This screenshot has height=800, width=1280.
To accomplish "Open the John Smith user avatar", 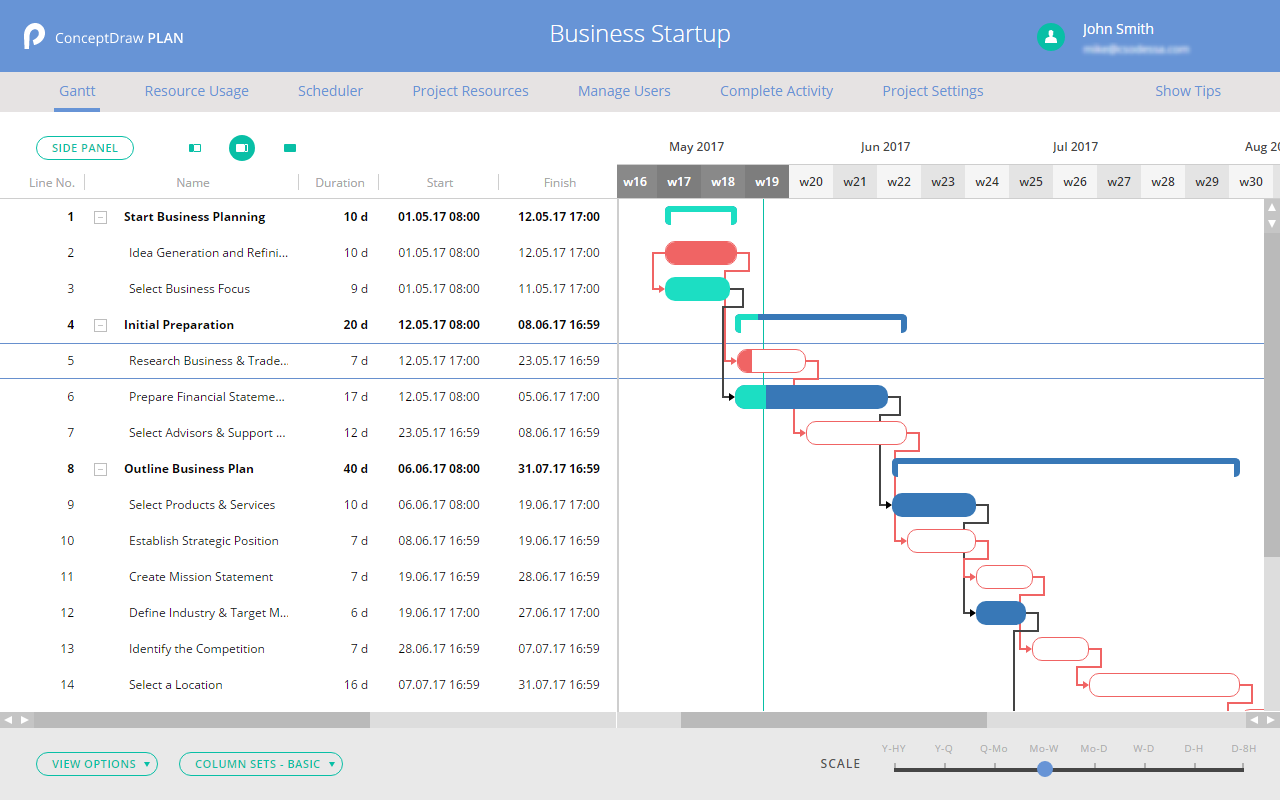I will pyautogui.click(x=1051, y=37).
